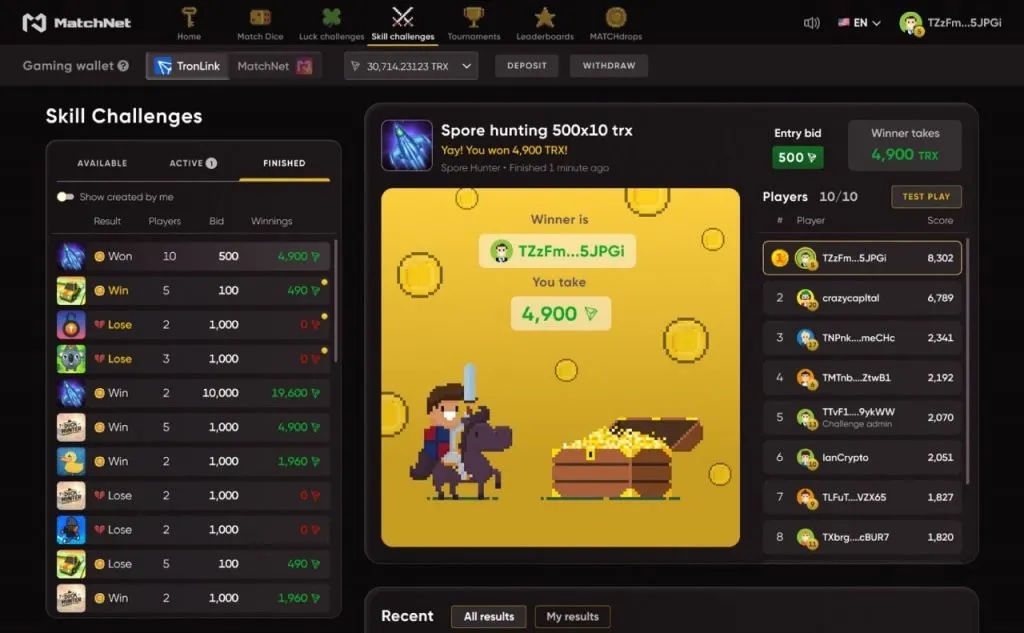The height and width of the screenshot is (633, 1024).
Task: Switch to the Available tab
Action: point(102,163)
